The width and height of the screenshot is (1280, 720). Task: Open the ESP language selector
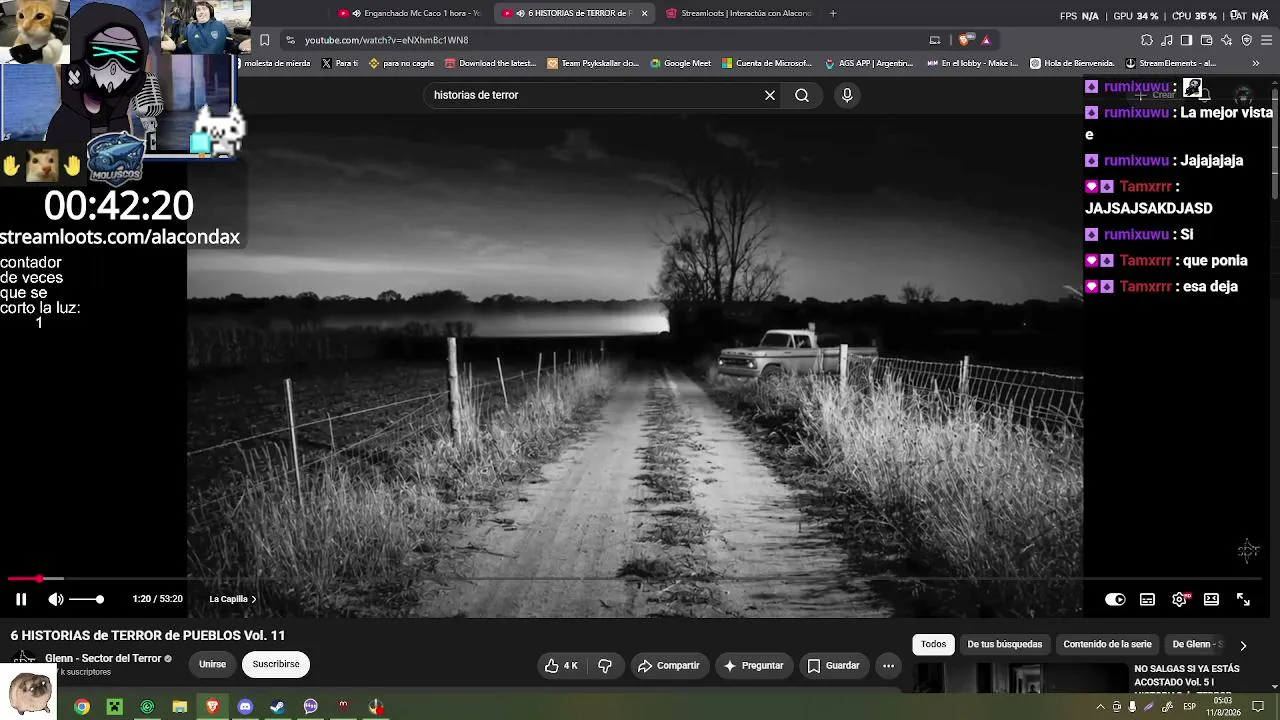[1189, 707]
